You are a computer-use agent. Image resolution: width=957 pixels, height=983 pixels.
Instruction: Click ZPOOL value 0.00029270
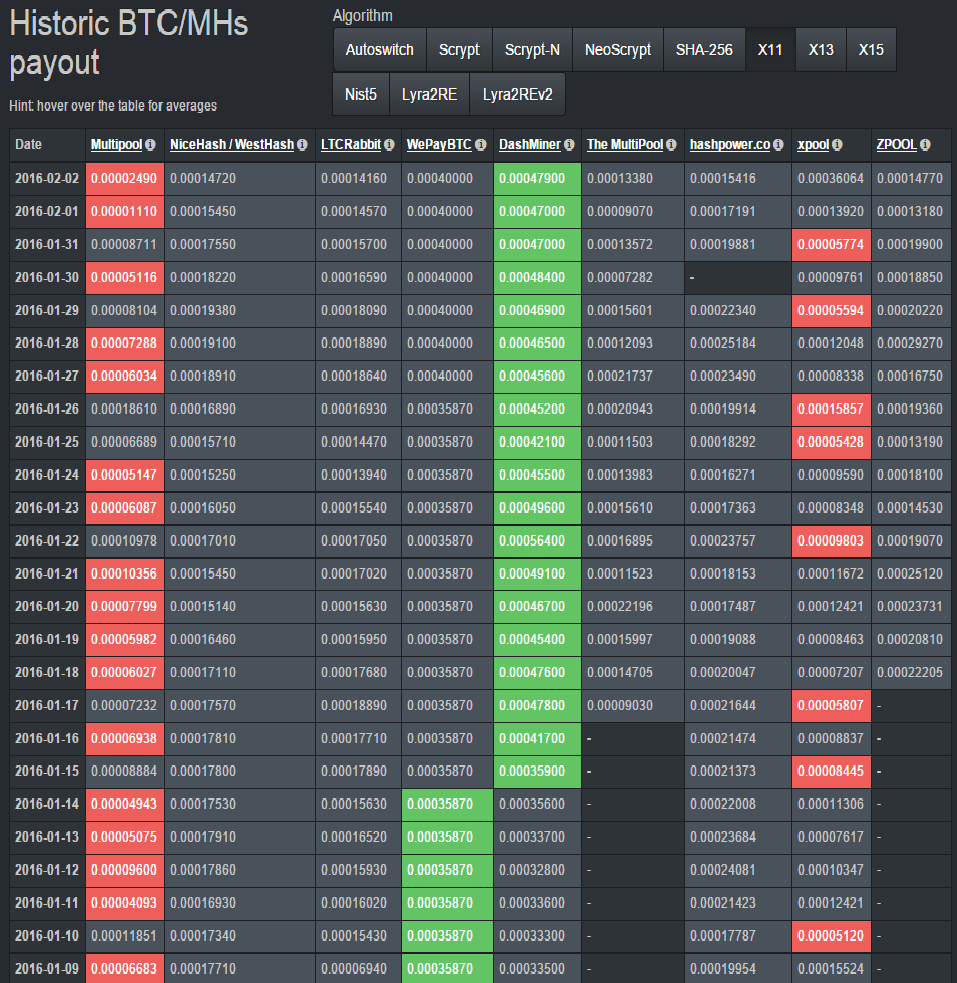[x=910, y=344]
